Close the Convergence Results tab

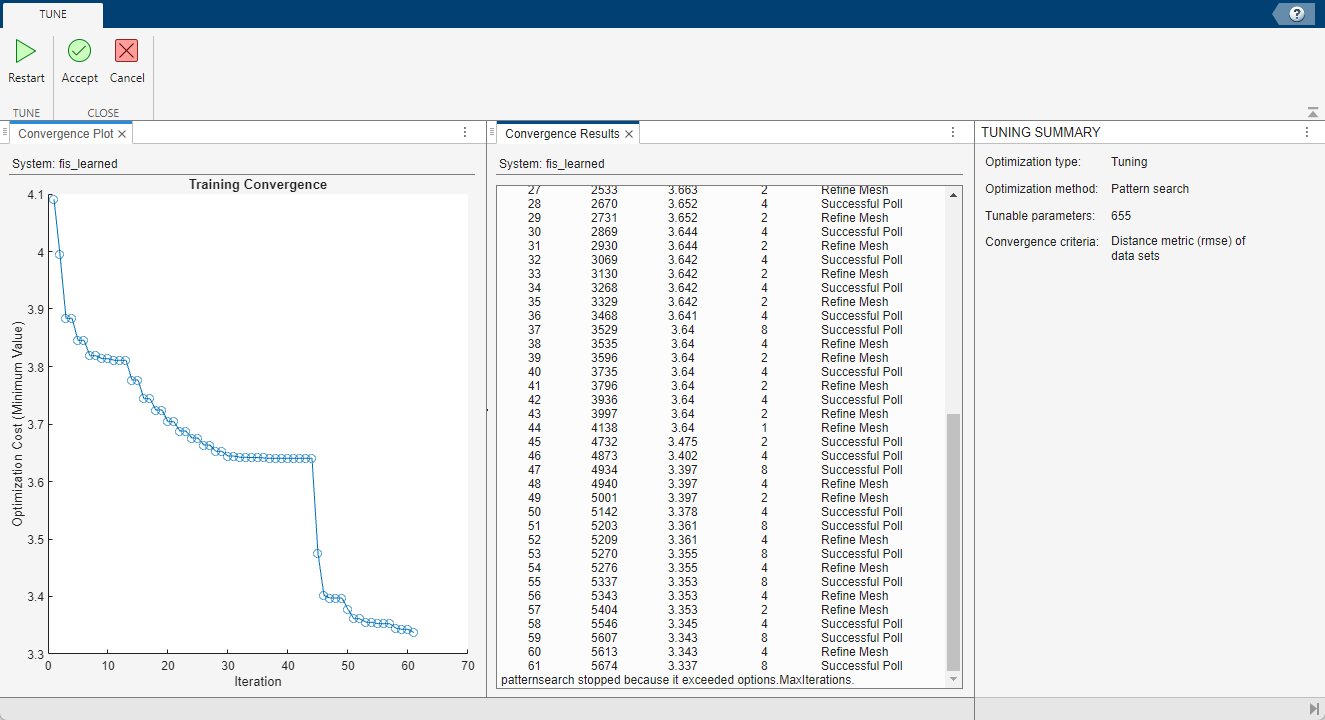629,132
